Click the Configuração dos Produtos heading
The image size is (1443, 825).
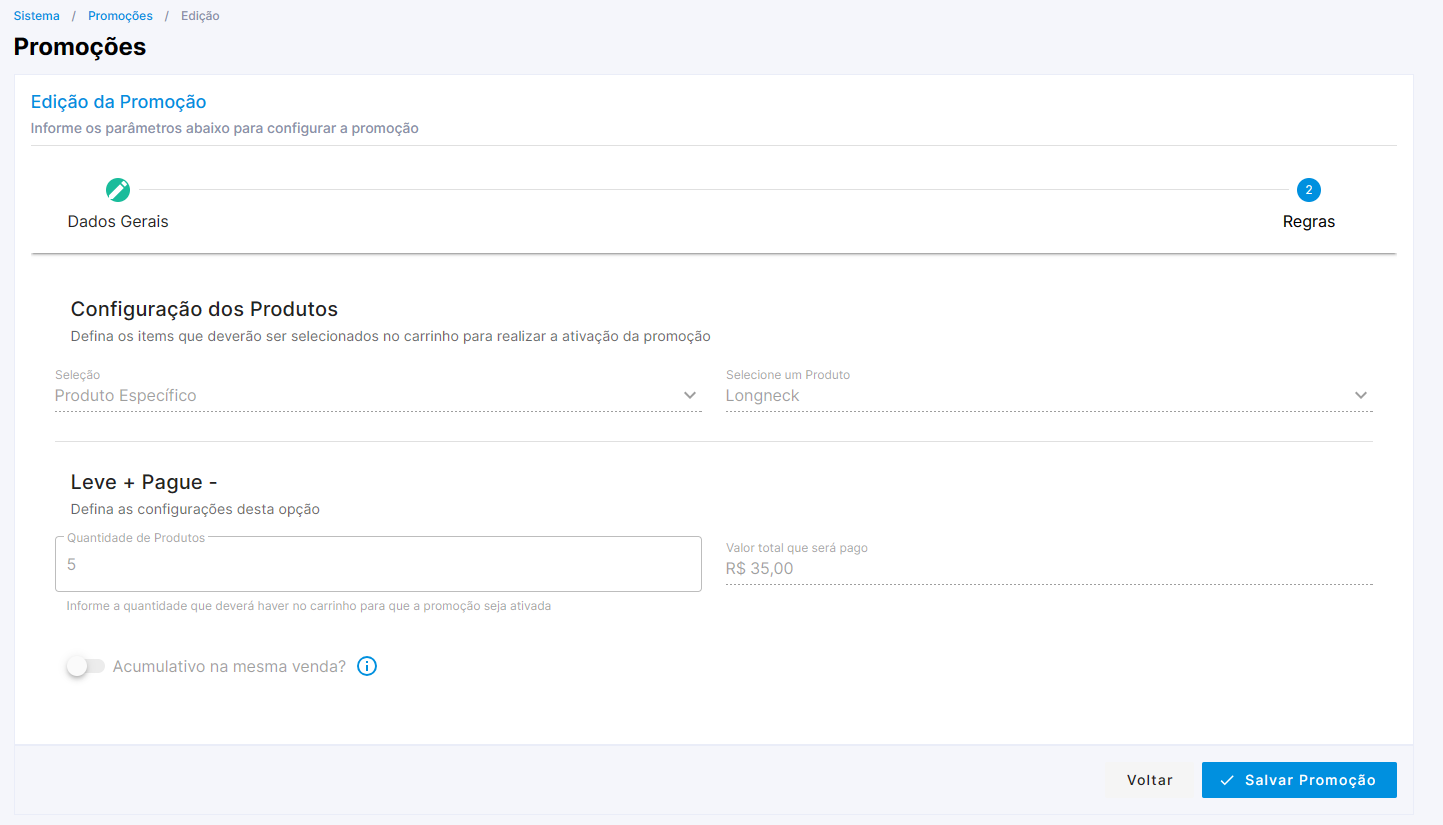click(x=205, y=309)
